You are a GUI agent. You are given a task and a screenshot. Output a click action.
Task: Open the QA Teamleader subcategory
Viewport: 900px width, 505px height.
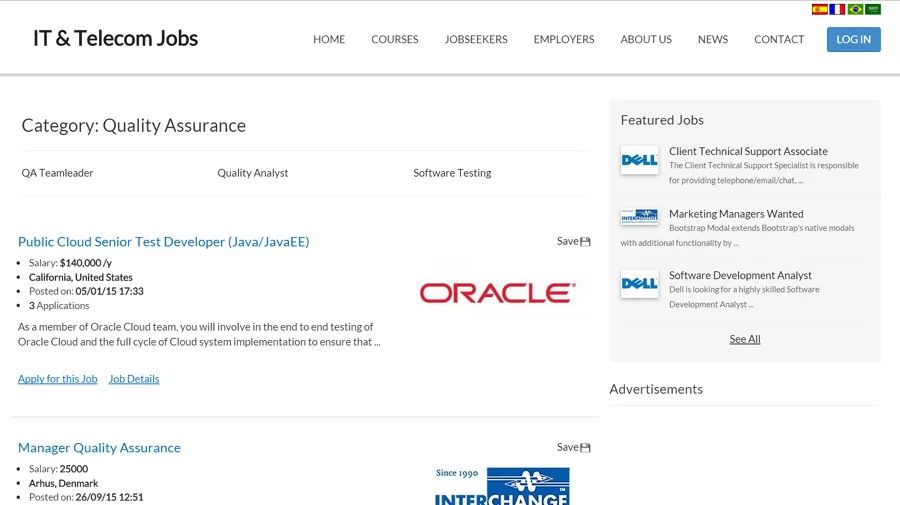(57, 173)
